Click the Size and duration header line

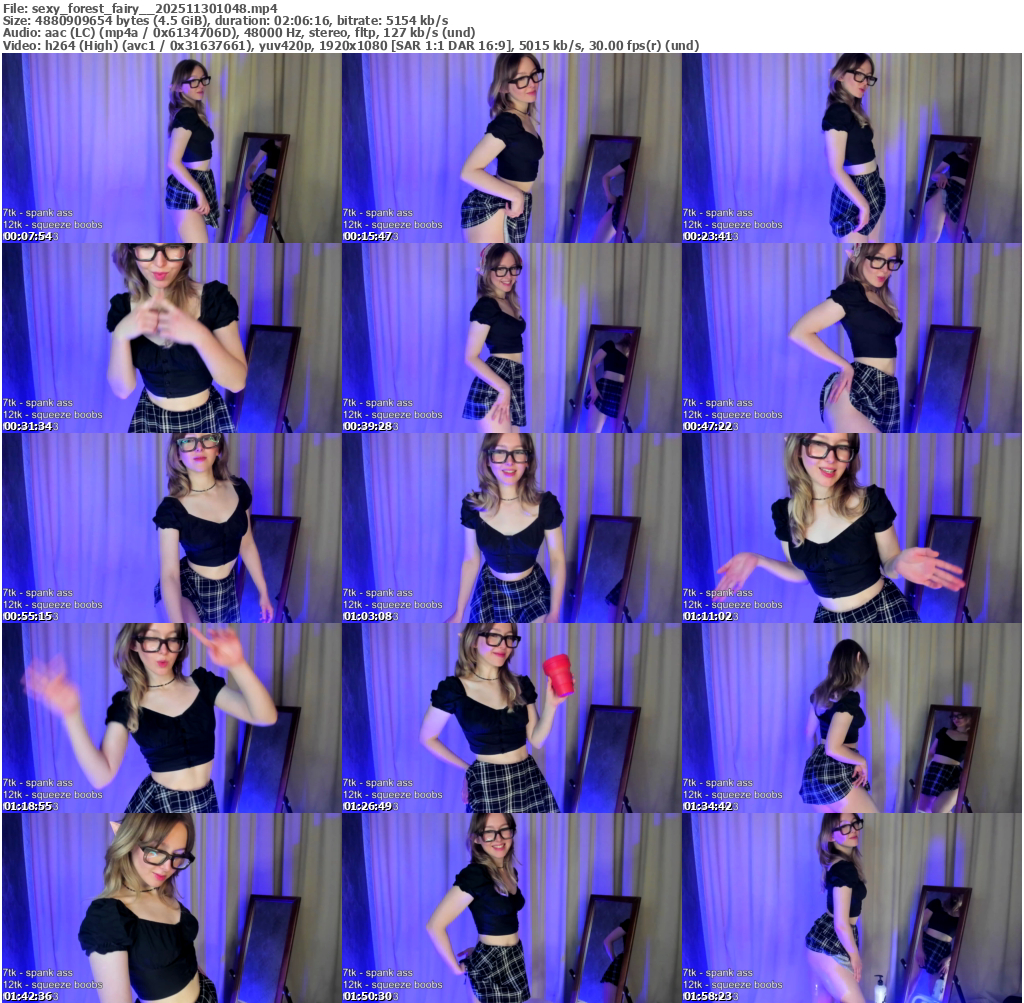tap(225, 21)
